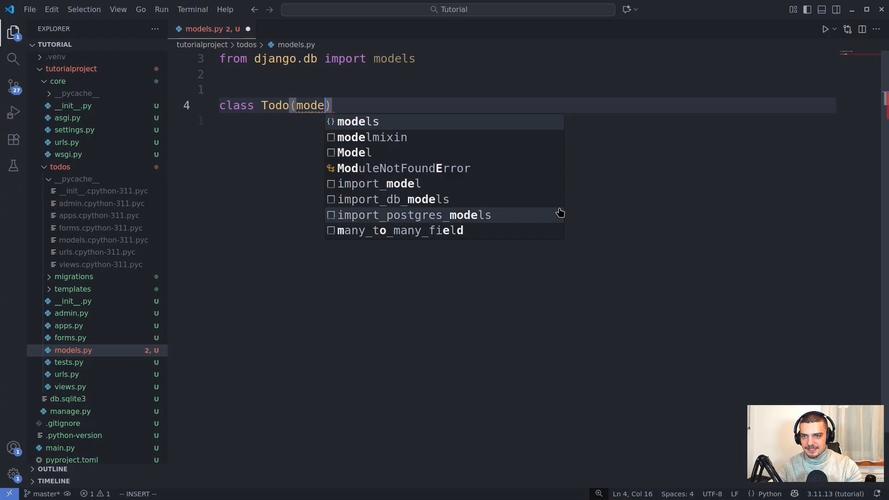889x500 pixels.
Task: Split the editor to the right
Action: coord(862,29)
